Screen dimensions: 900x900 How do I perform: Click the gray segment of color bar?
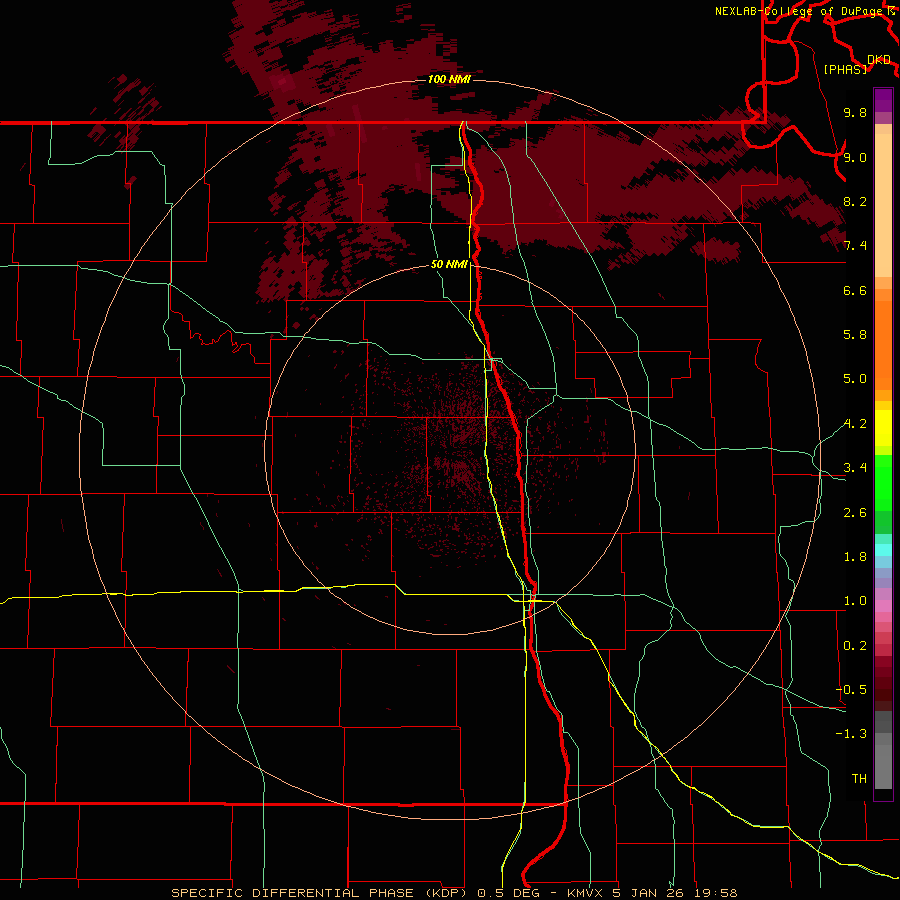coord(883,749)
